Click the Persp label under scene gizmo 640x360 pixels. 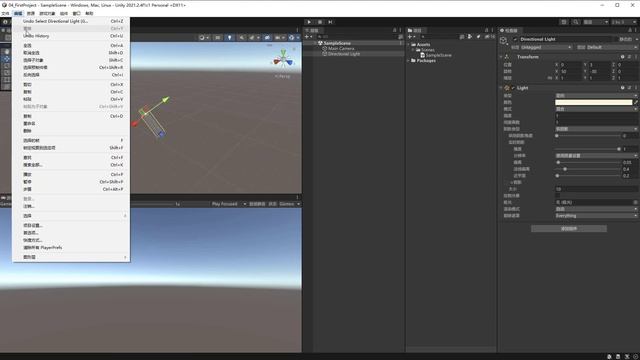point(282,76)
